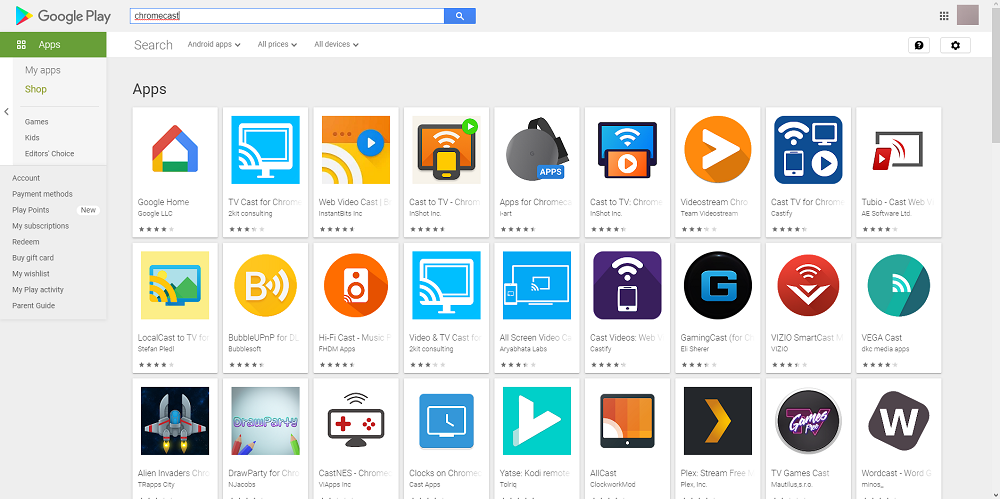This screenshot has width=1000, height=499.
Task: Collapse the sidebar with left chevron
Action: [6, 112]
